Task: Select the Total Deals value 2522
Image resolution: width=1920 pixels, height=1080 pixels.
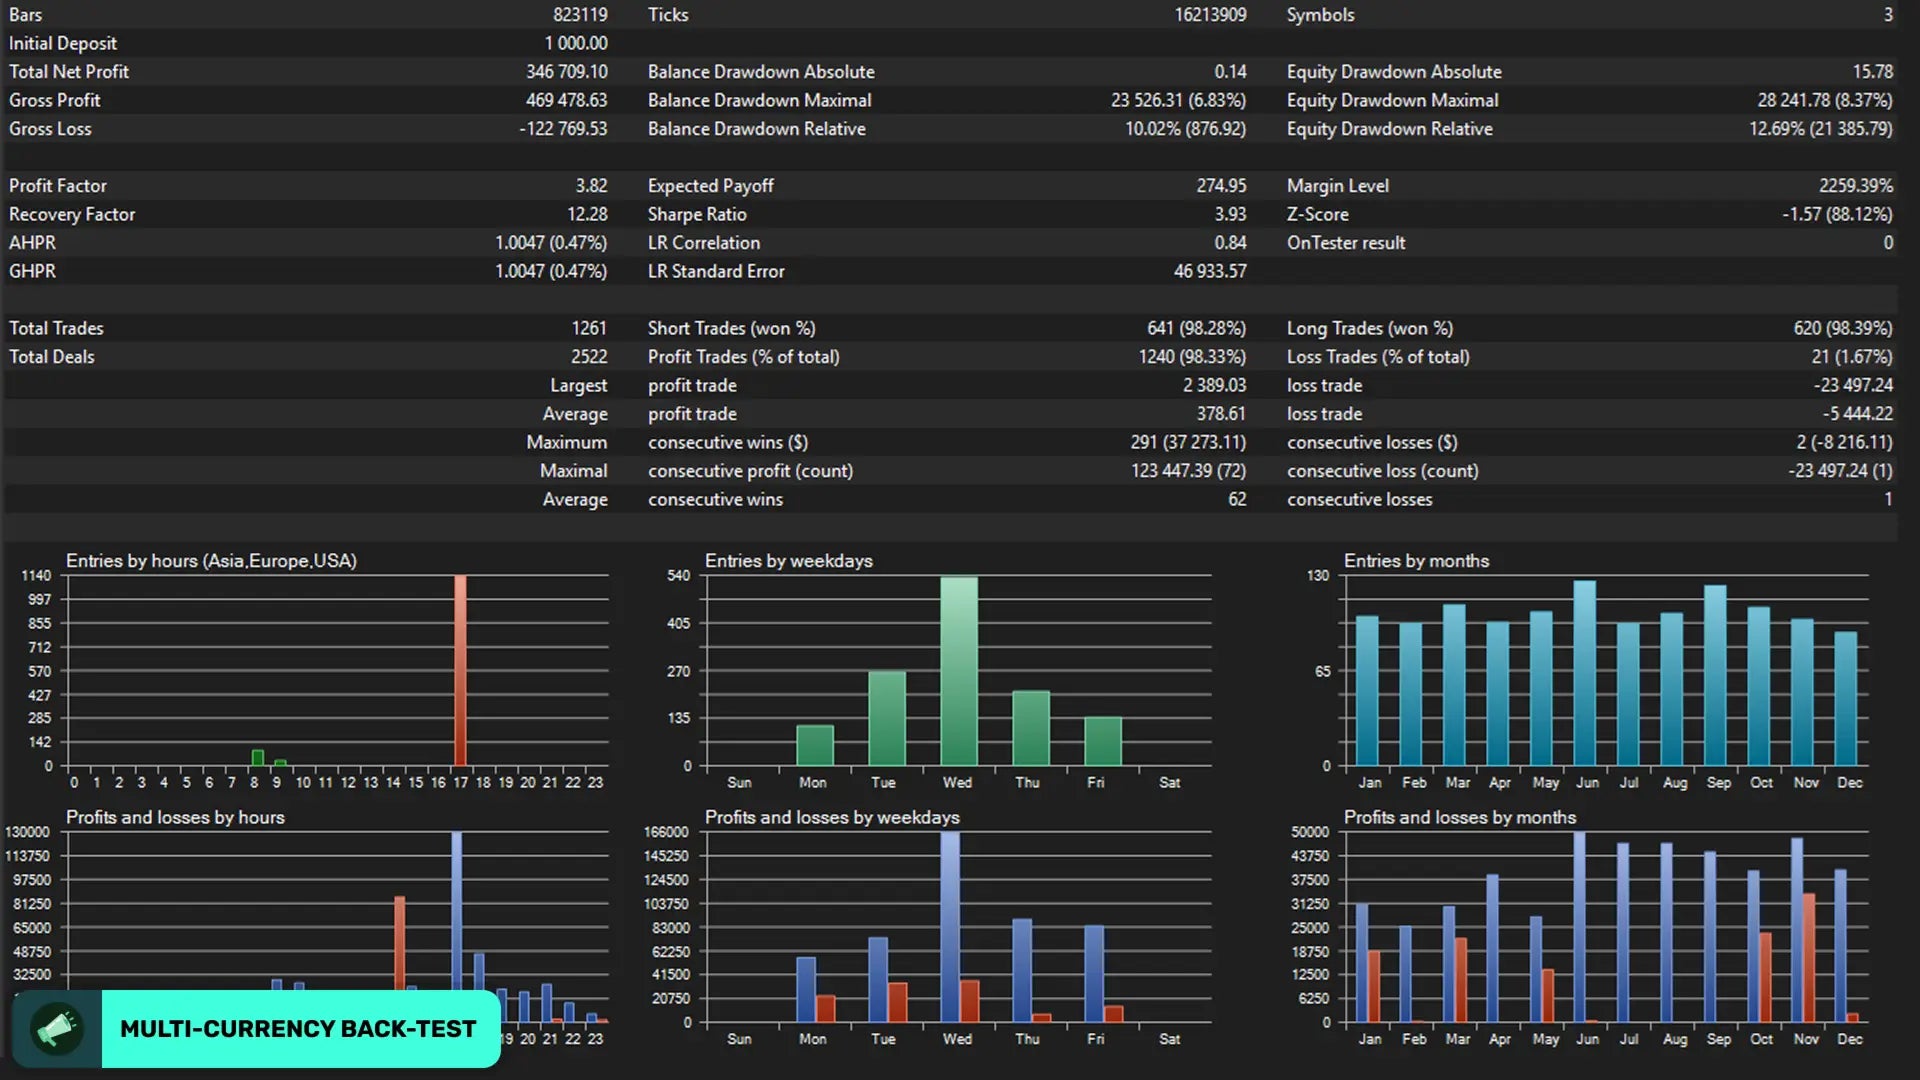Action: [589, 357]
